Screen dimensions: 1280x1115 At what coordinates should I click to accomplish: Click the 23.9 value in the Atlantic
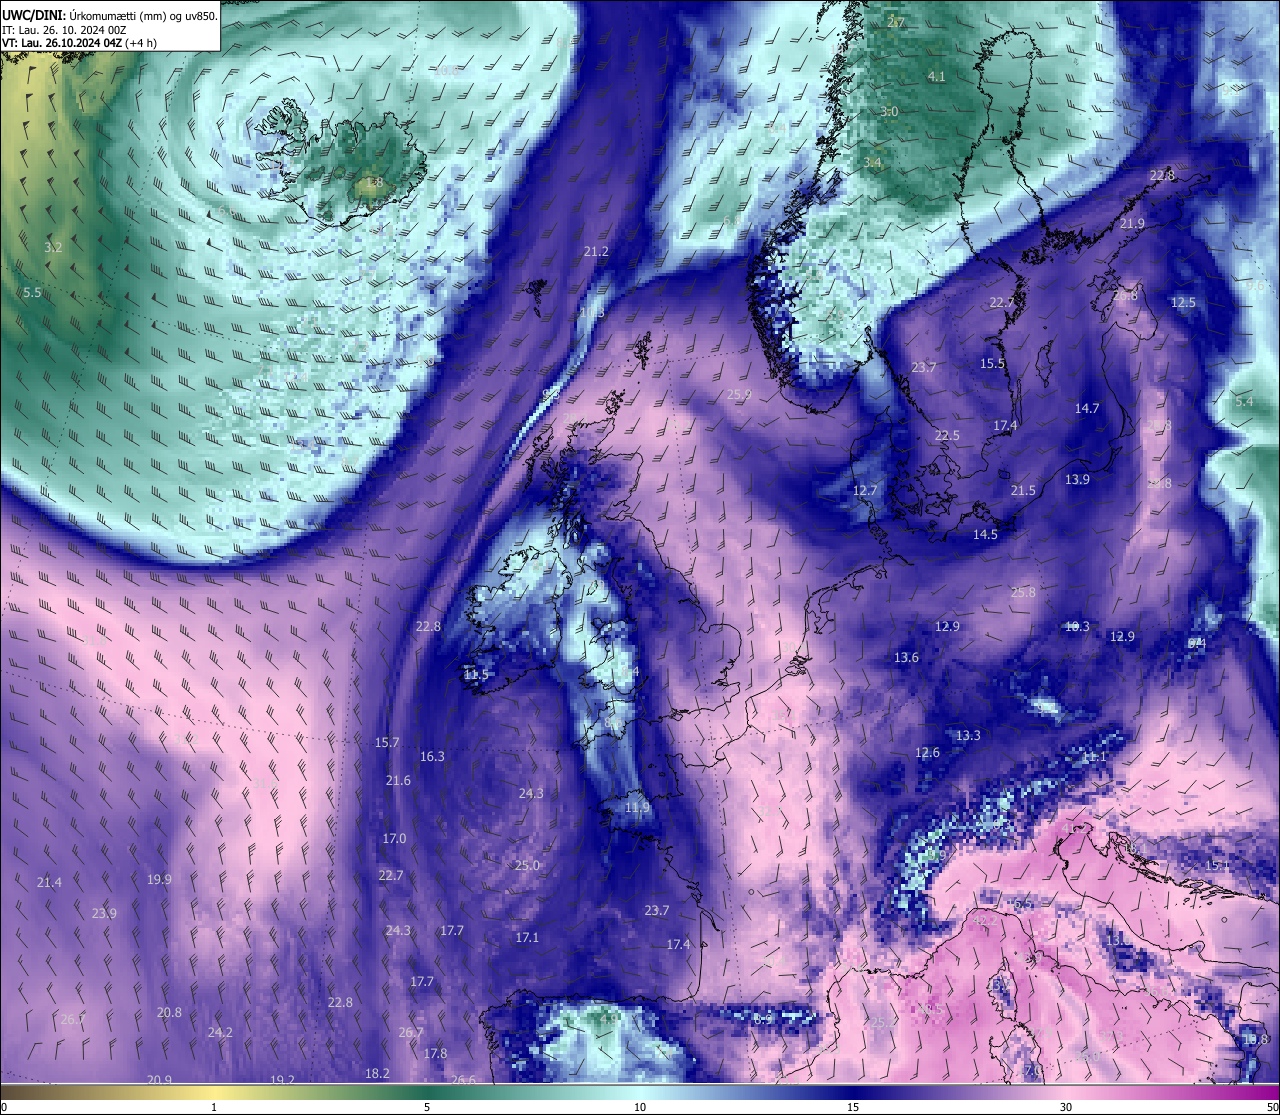[x=104, y=913]
